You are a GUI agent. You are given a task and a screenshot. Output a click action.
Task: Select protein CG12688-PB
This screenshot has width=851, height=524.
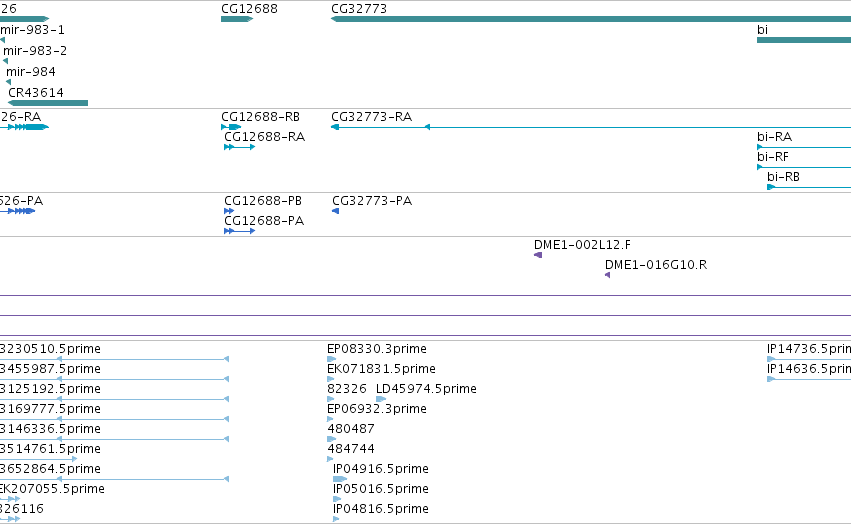click(229, 211)
